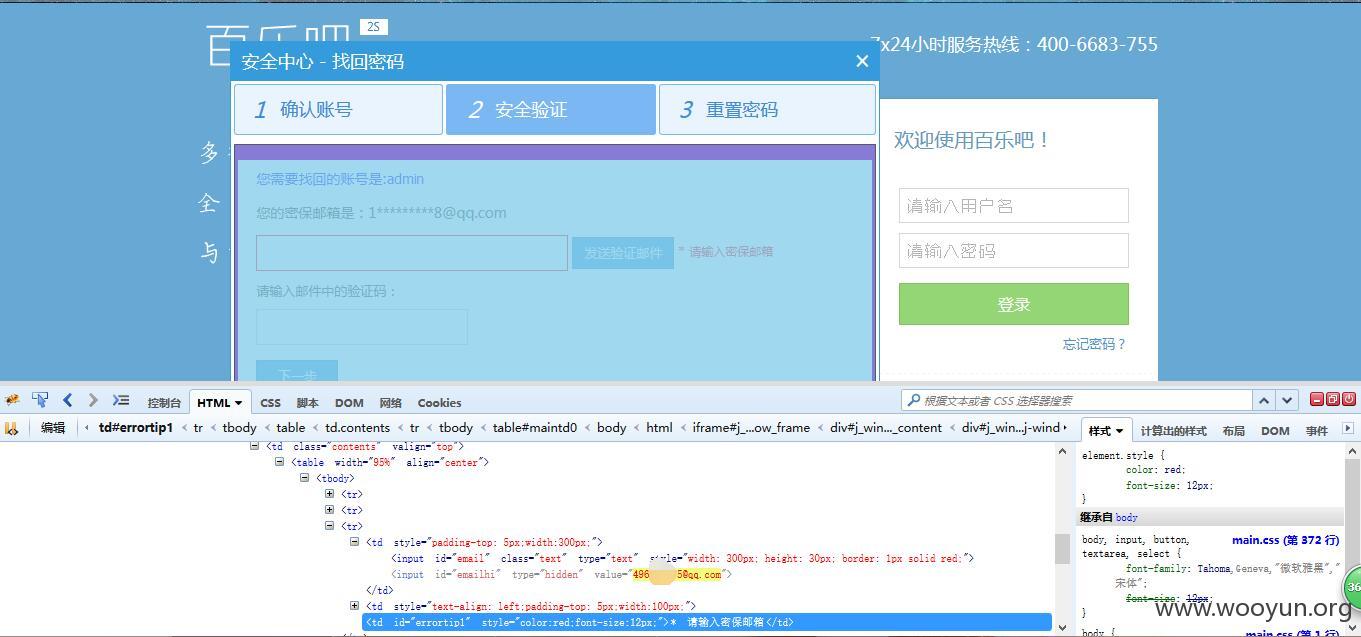This screenshot has width=1361, height=637.
Task: Open the Firebug bug icon menu
Action: pos(12,400)
